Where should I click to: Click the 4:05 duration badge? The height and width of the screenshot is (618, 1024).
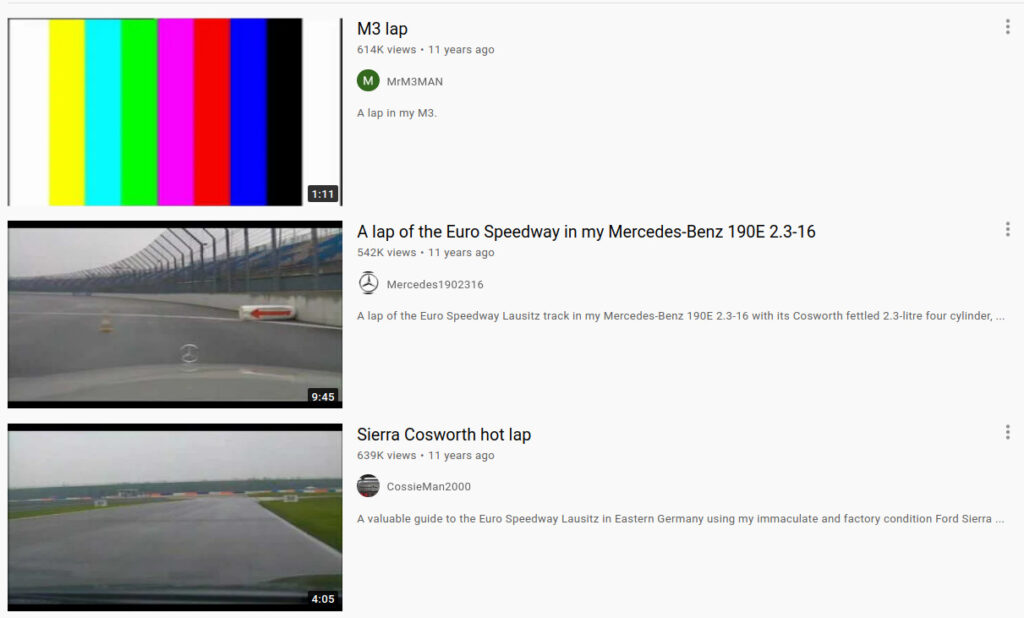[323, 599]
